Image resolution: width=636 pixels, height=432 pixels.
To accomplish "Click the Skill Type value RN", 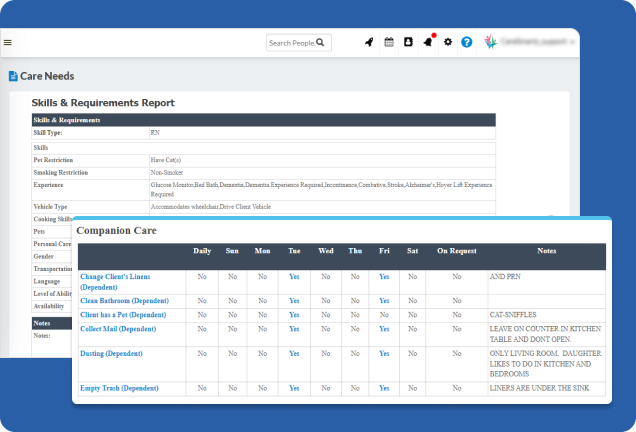I will (155, 133).
